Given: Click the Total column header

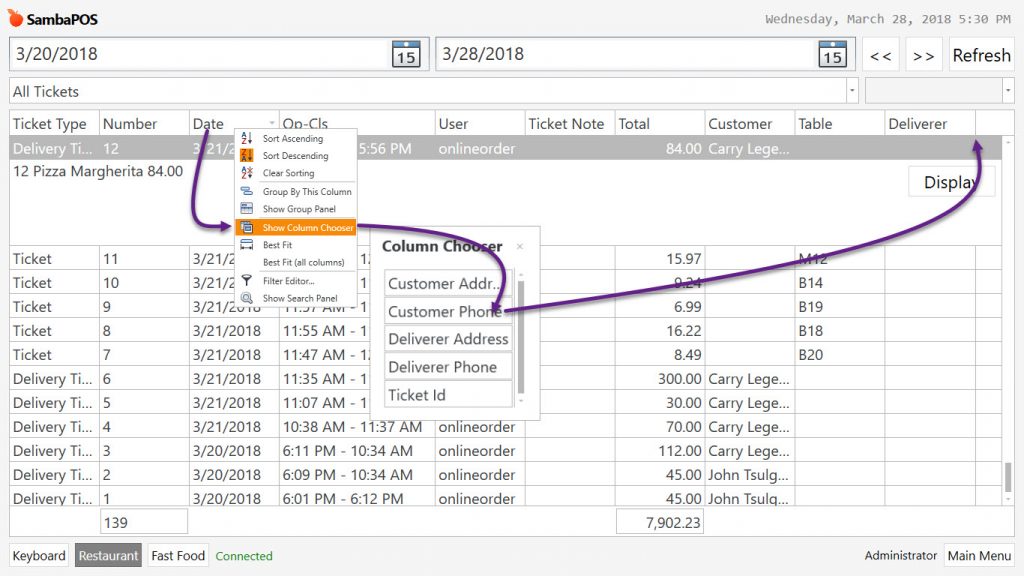Looking at the screenshot, I should [660, 123].
